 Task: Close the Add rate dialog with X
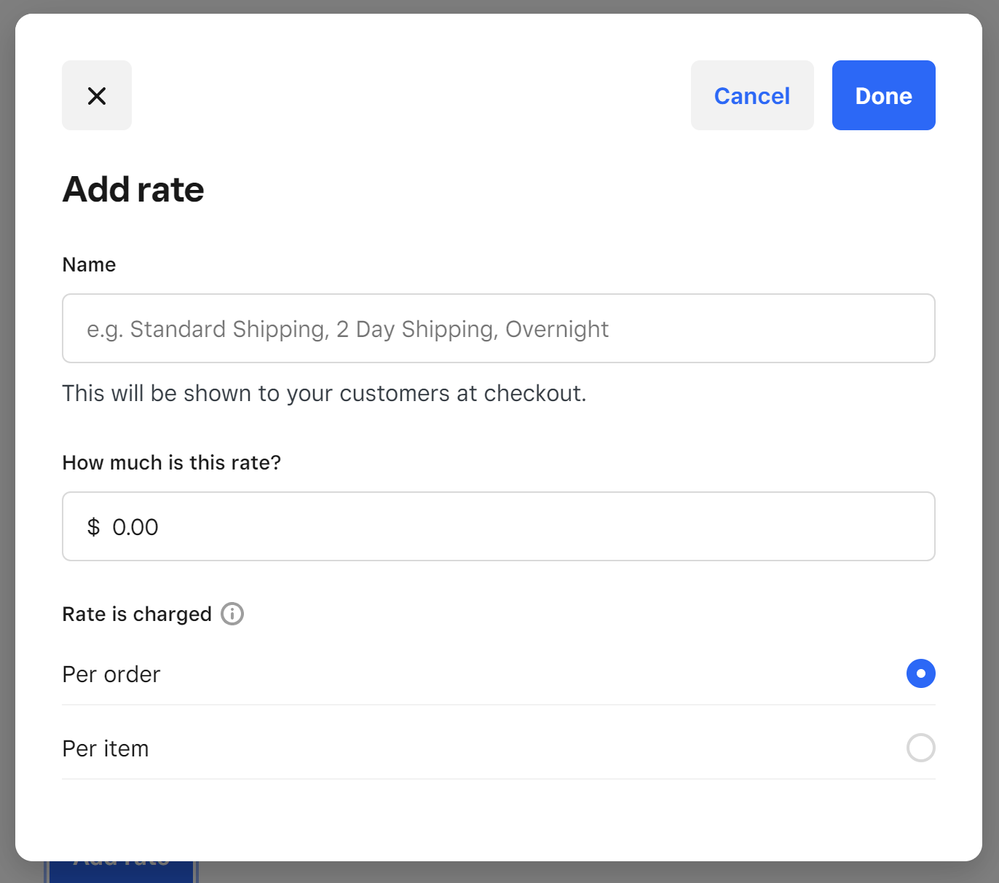point(97,96)
